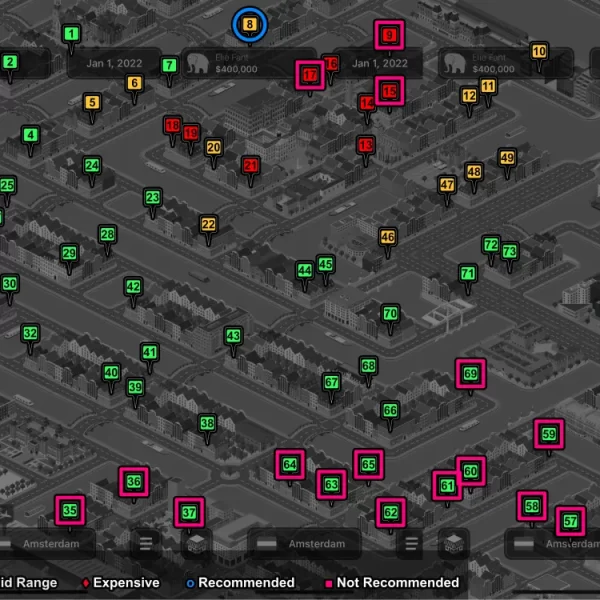This screenshot has height=600, width=600.
Task: Select orange map marker 22
Action: tap(208, 225)
